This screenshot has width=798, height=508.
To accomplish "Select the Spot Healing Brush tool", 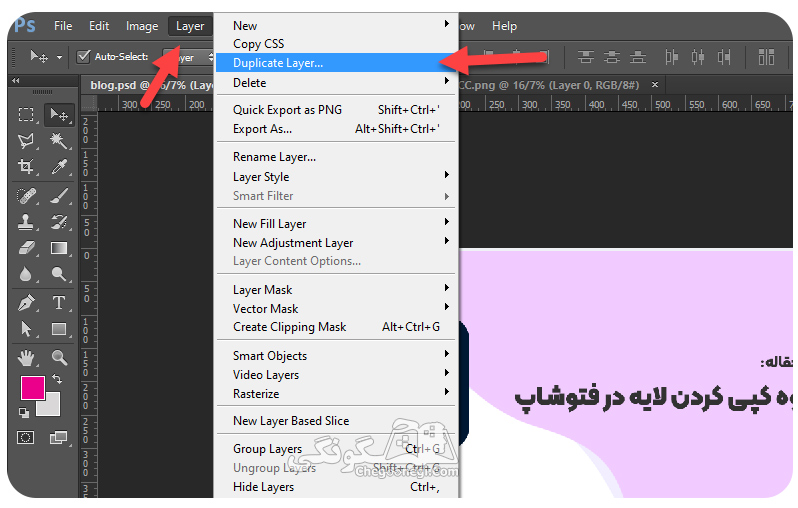I will tap(26, 195).
